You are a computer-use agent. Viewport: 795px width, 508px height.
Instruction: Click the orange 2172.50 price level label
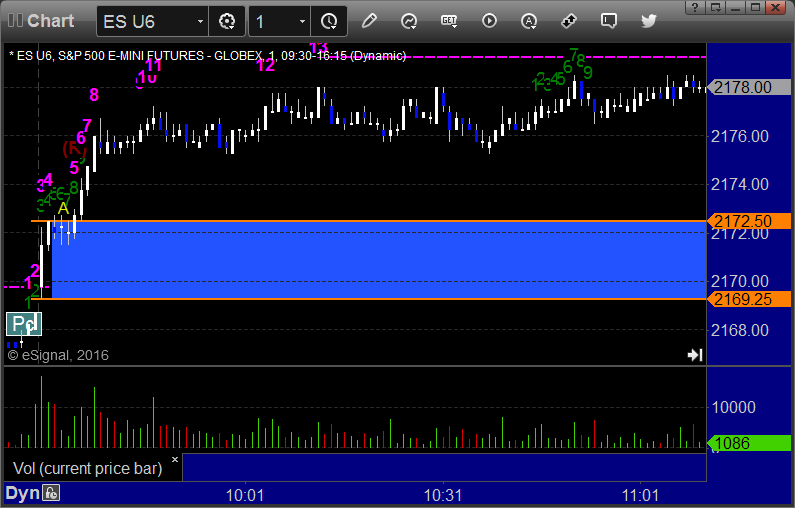coord(748,221)
